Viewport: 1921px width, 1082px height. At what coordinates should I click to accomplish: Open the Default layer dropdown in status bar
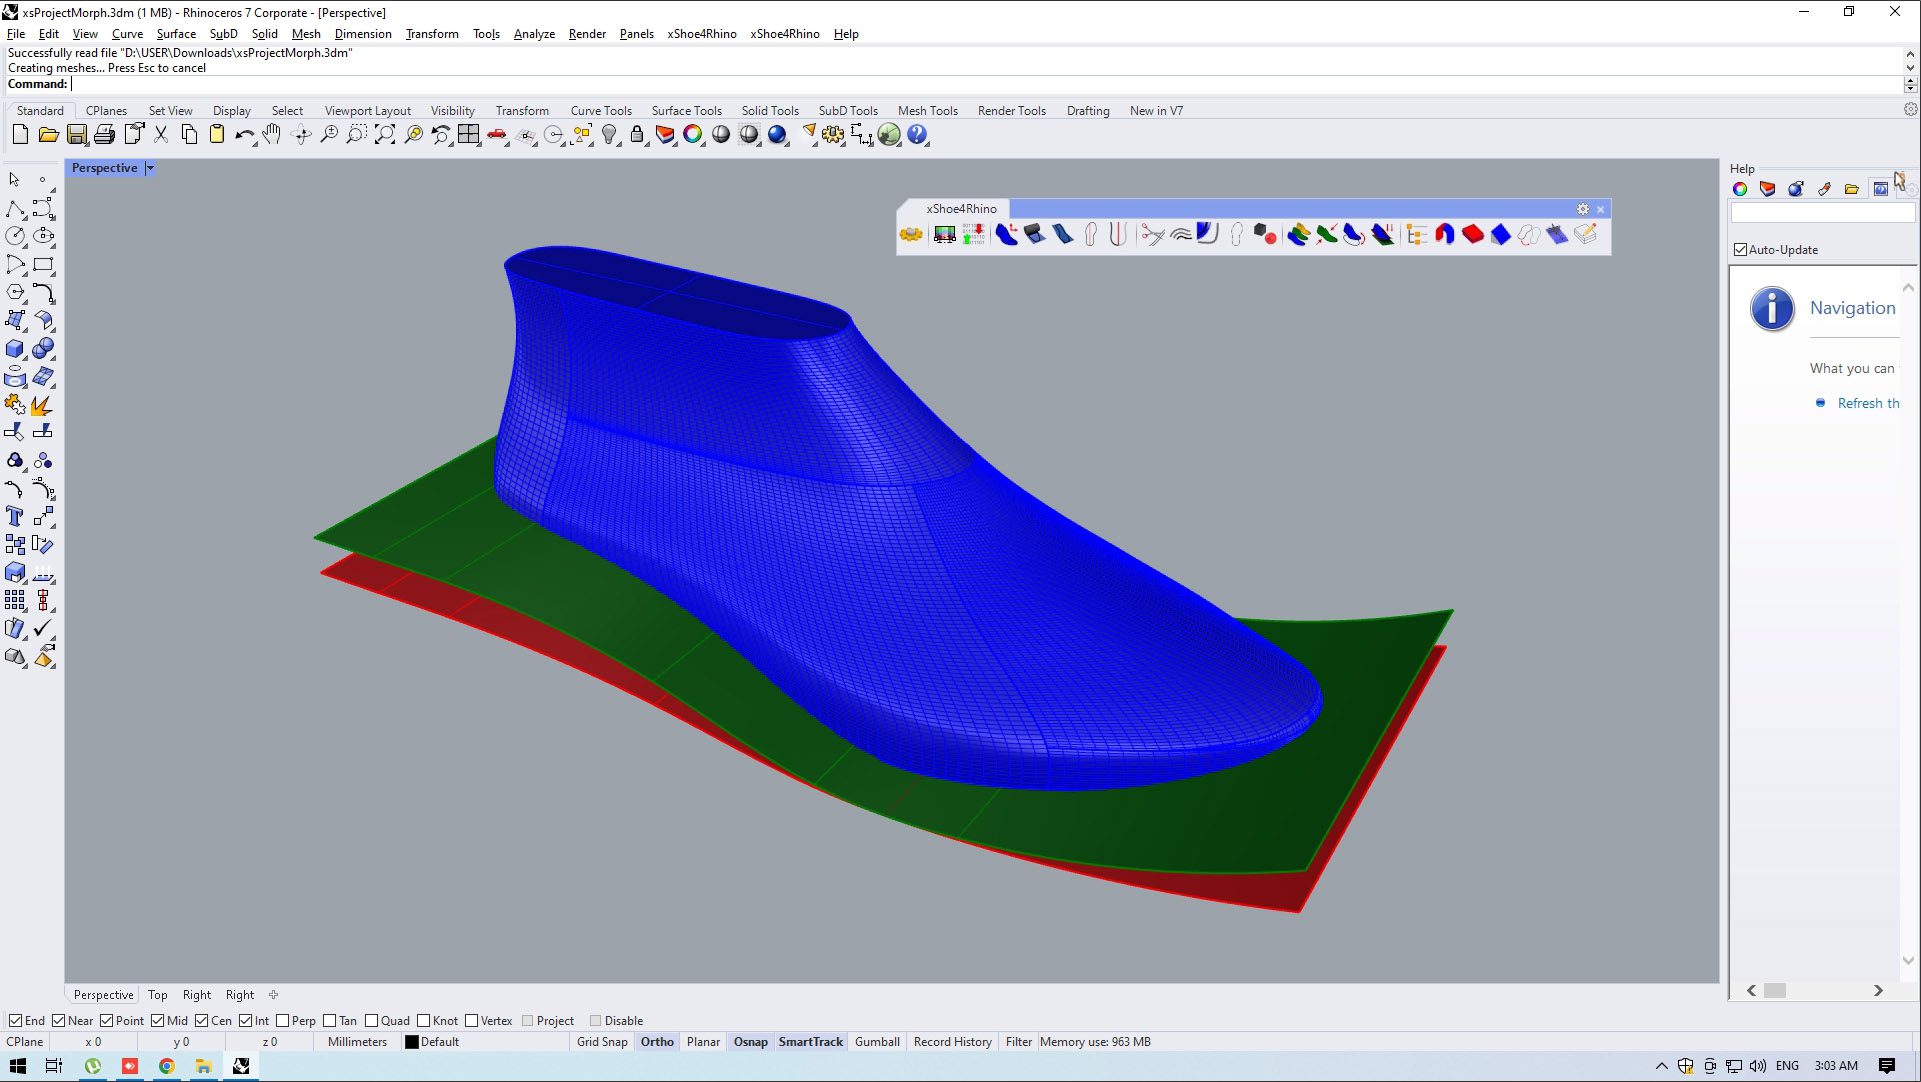[x=438, y=1042]
